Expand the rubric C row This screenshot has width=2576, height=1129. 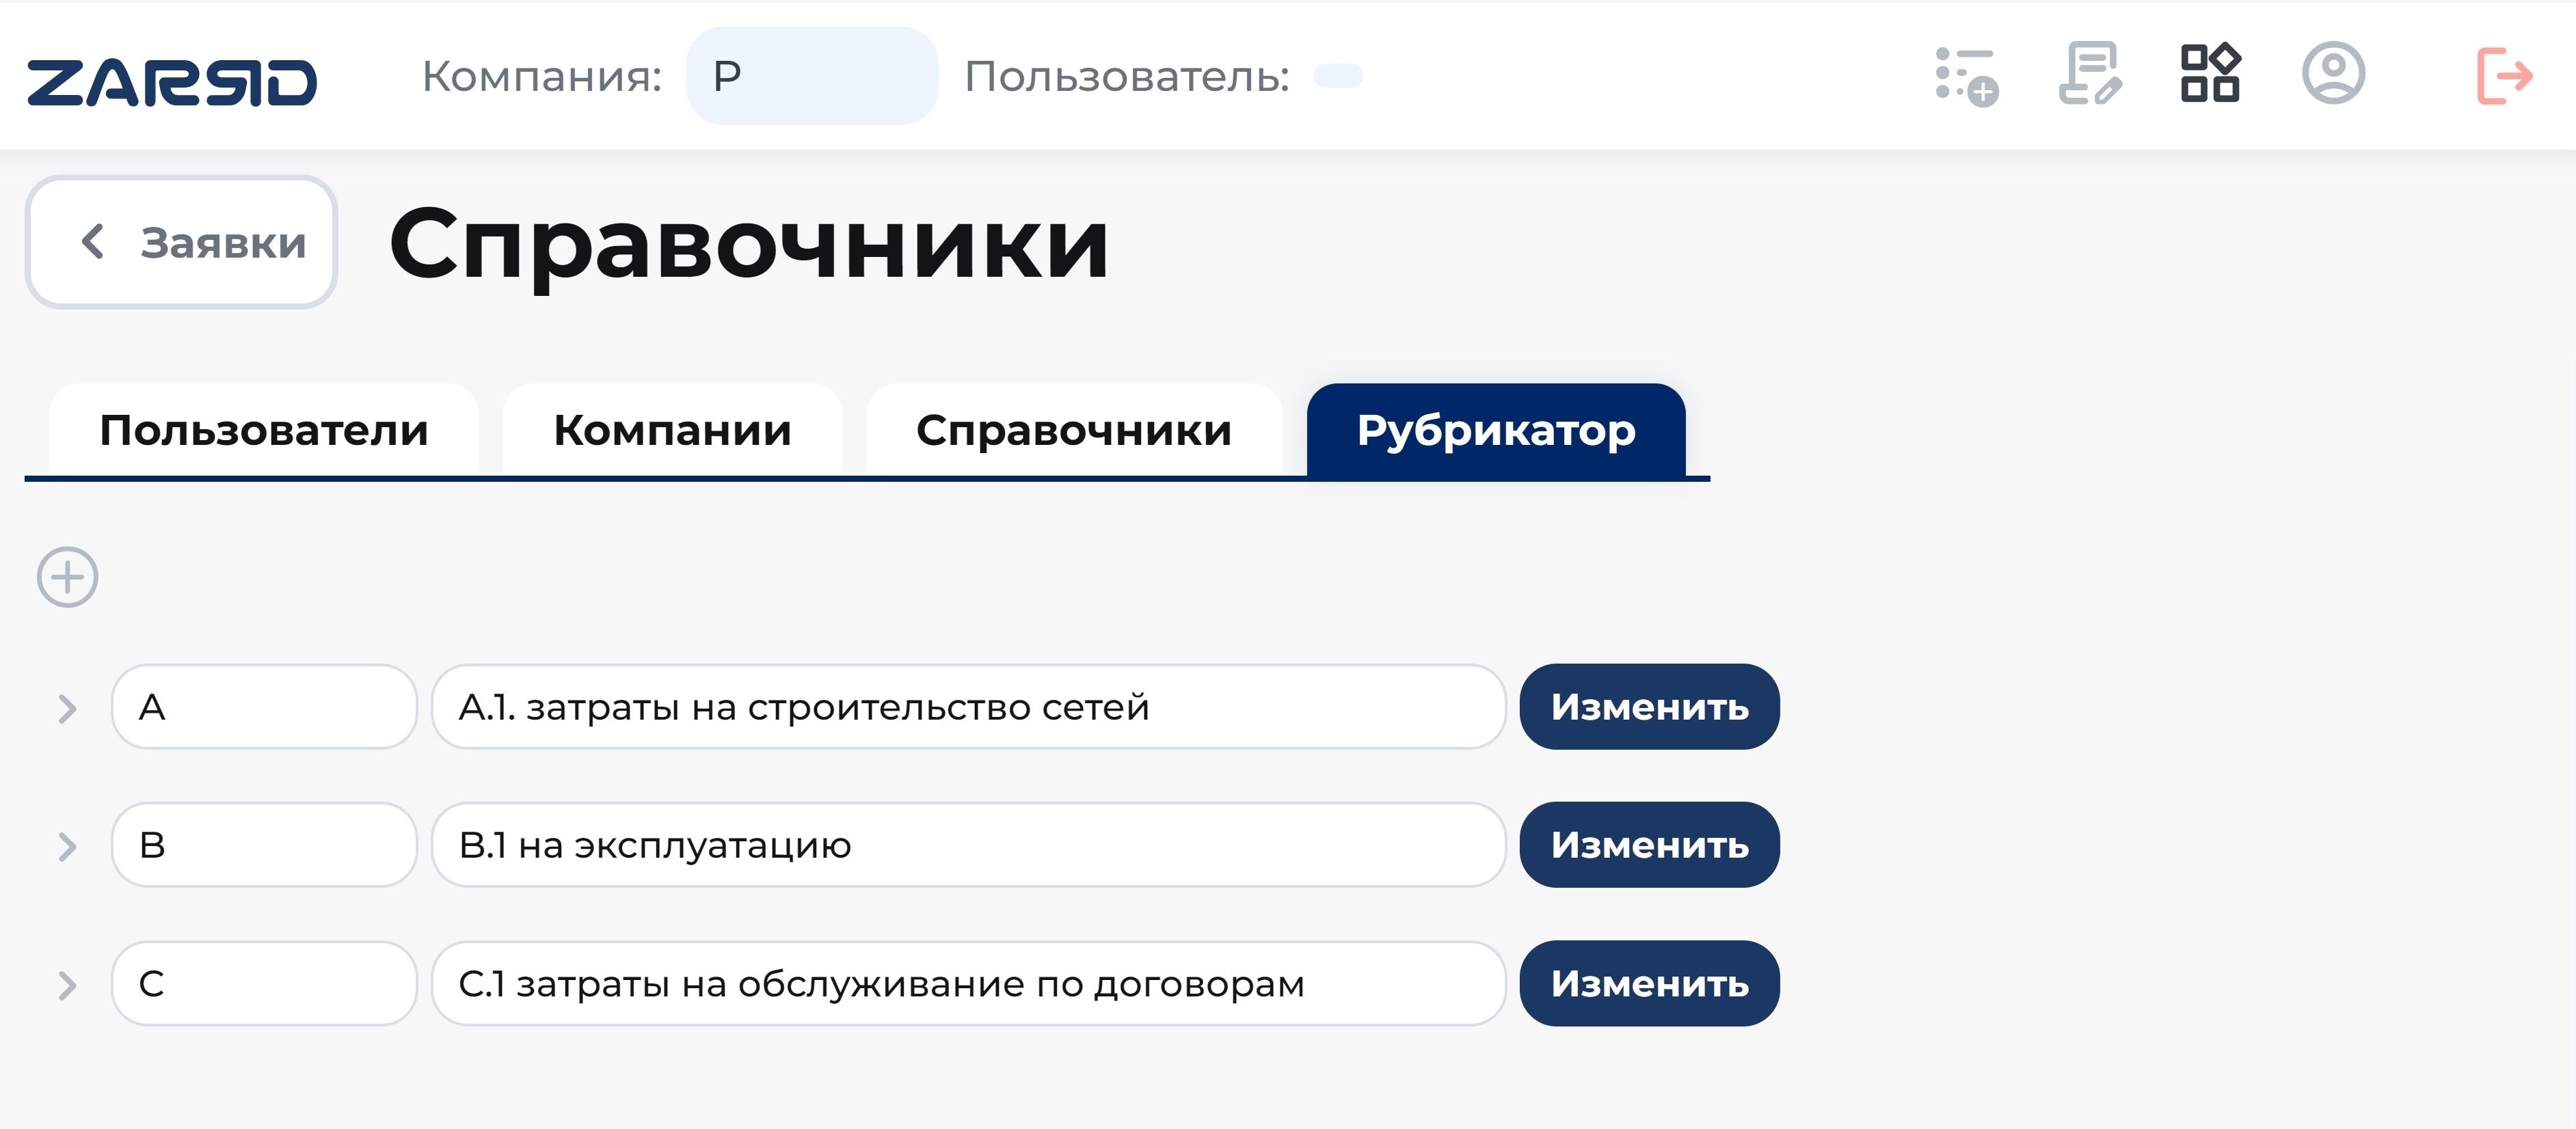pyautogui.click(x=67, y=985)
